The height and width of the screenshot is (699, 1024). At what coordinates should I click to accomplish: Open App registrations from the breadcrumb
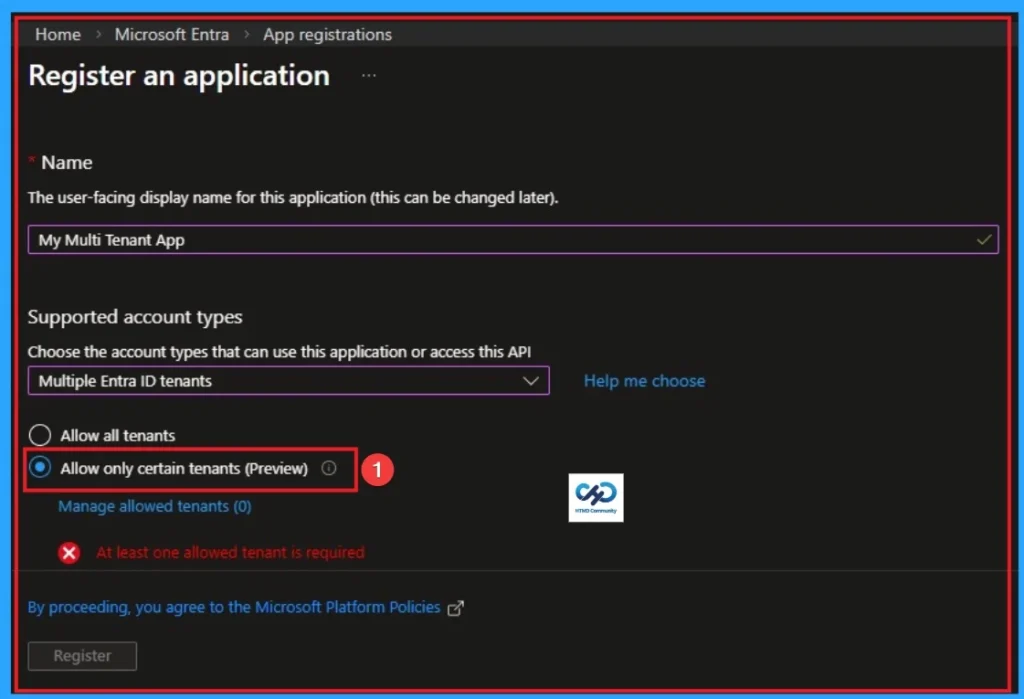pyautogui.click(x=327, y=34)
